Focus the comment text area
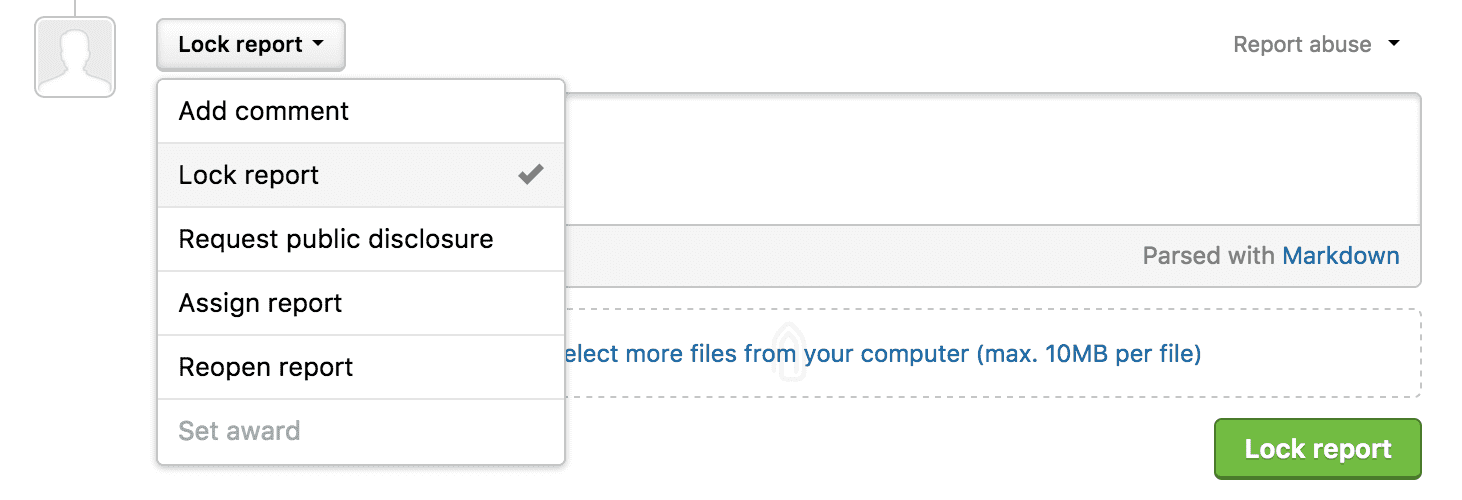 [990, 158]
